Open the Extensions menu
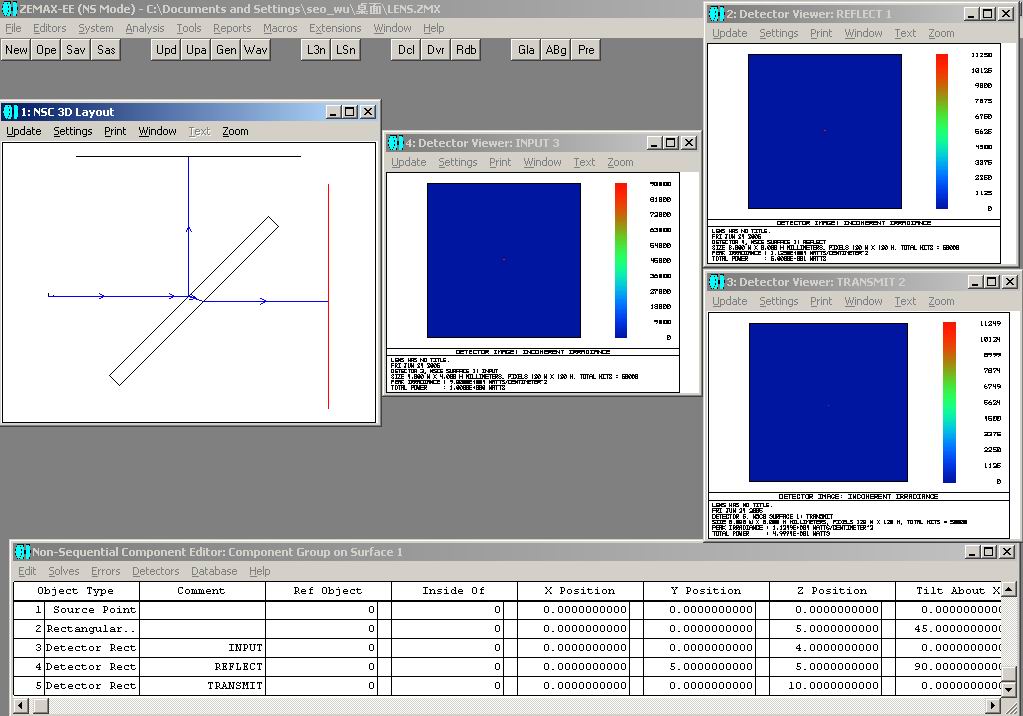 pos(335,28)
